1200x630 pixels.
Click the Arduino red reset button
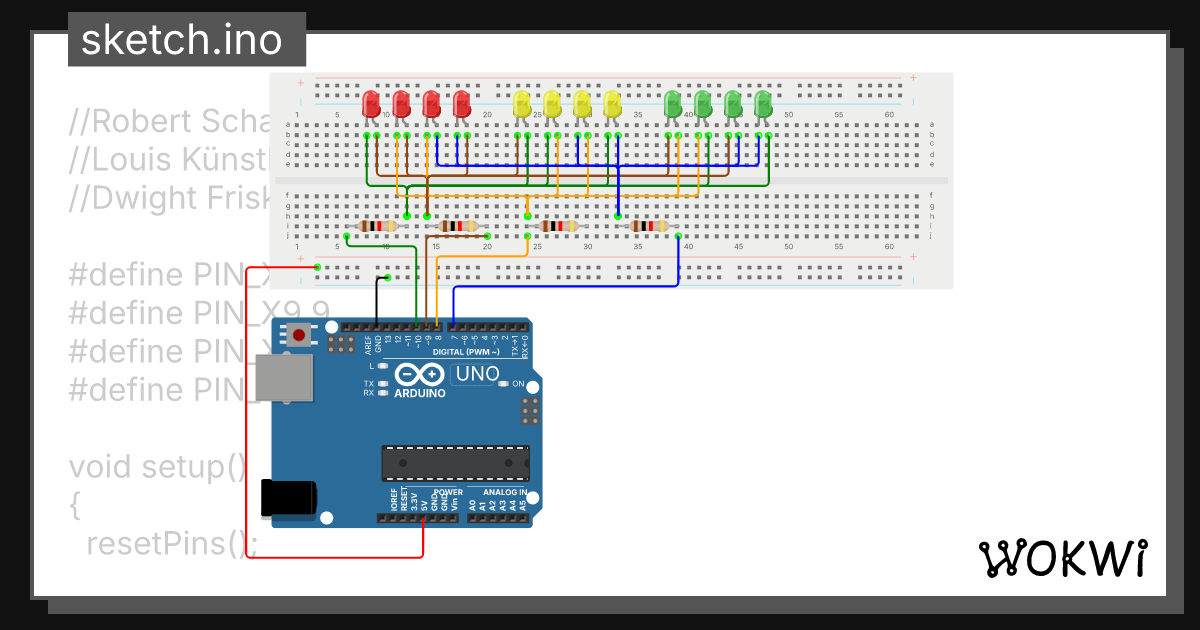(298, 336)
